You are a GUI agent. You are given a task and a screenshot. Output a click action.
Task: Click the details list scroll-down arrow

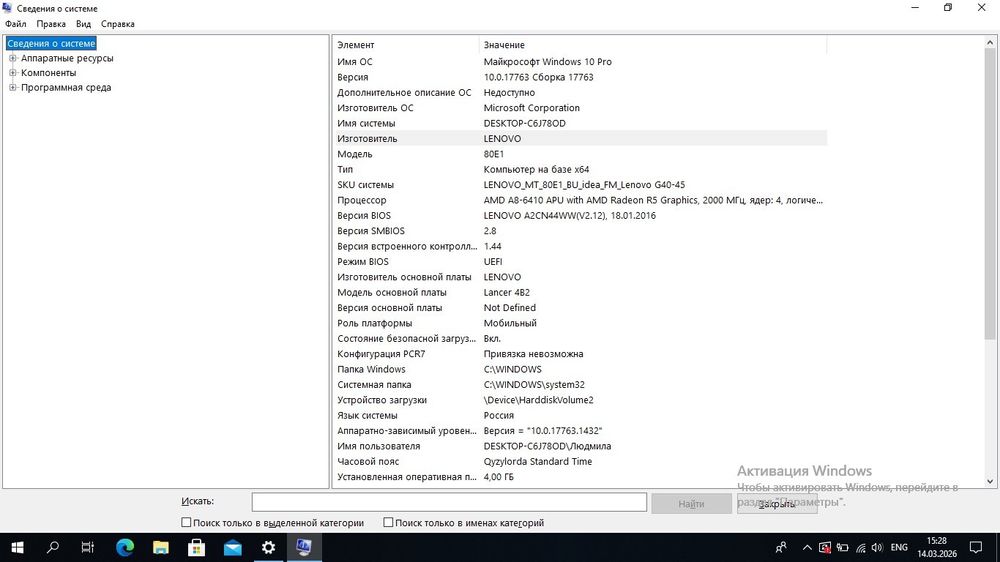pos(990,482)
